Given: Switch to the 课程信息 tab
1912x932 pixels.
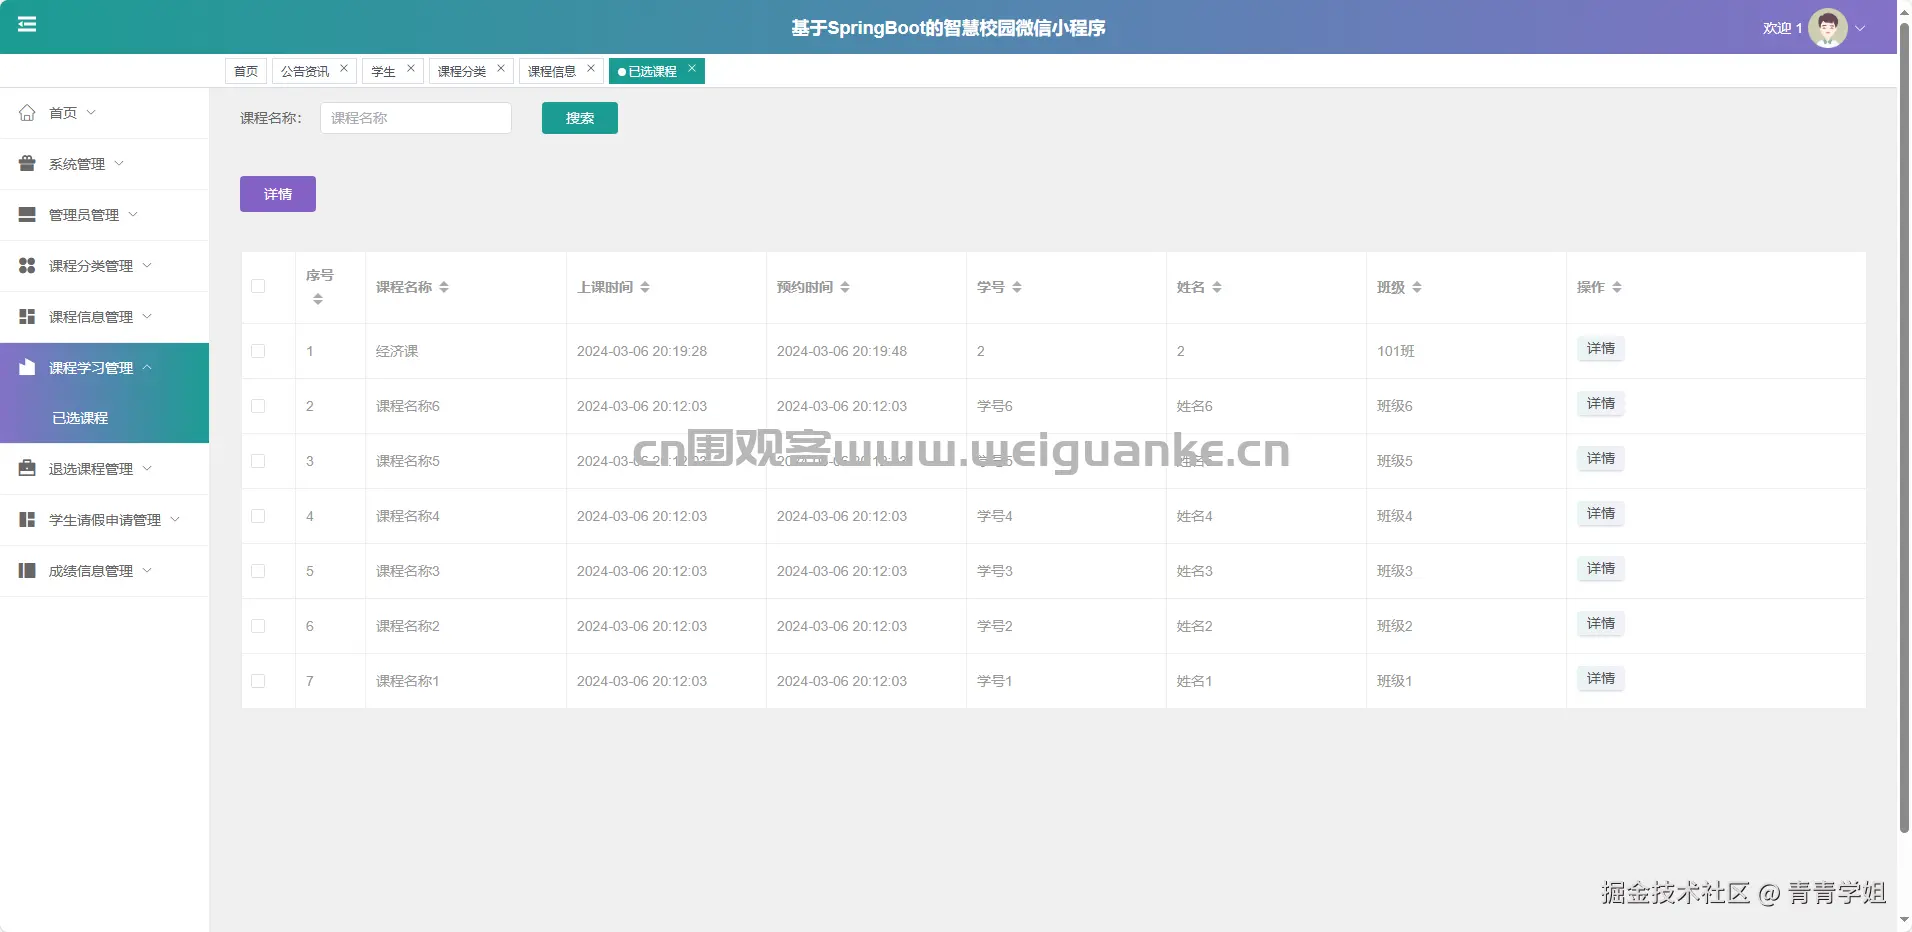Looking at the screenshot, I should pos(552,71).
